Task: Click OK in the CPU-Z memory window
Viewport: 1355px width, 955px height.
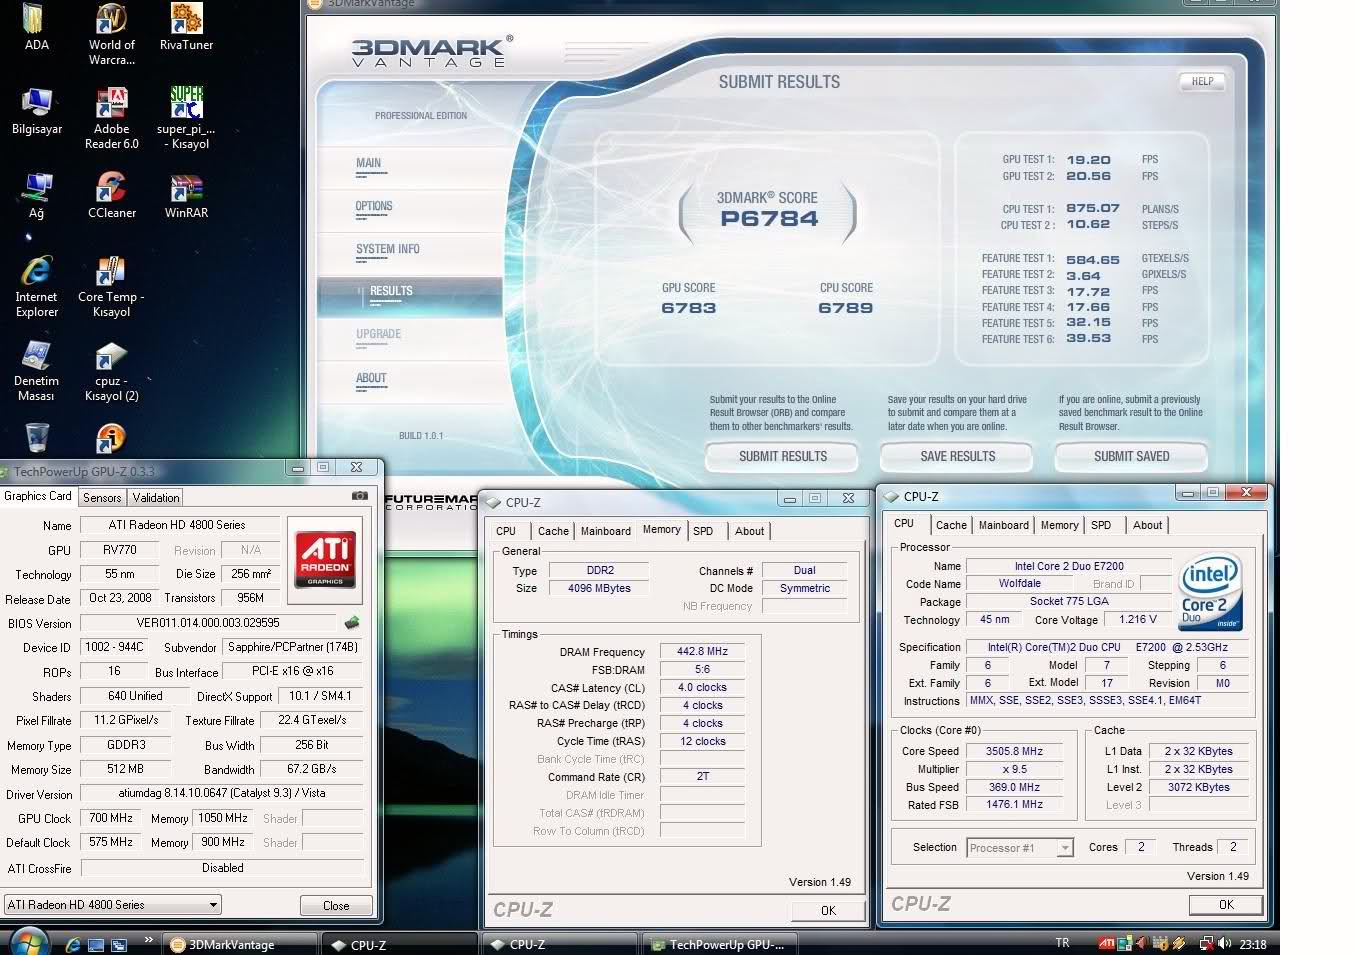Action: pyautogui.click(x=828, y=910)
